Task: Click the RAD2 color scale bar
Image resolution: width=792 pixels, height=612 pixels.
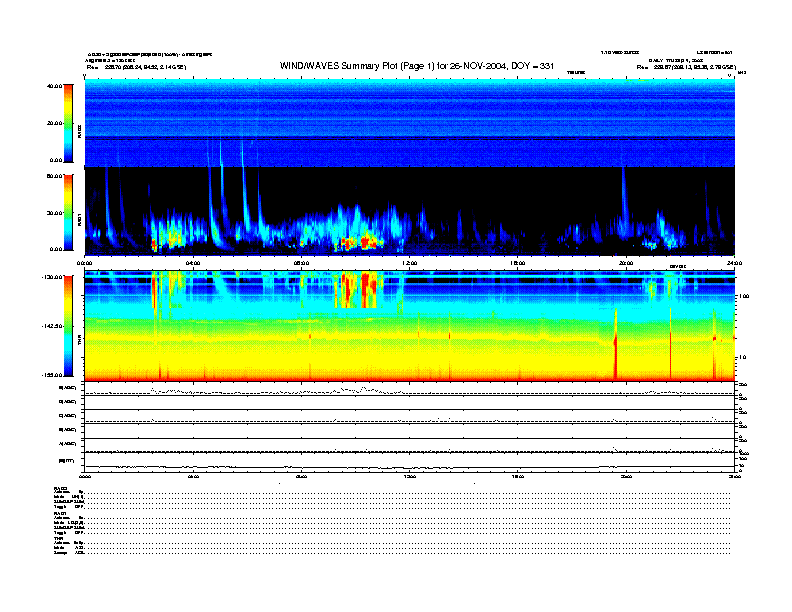Action: 69,123
